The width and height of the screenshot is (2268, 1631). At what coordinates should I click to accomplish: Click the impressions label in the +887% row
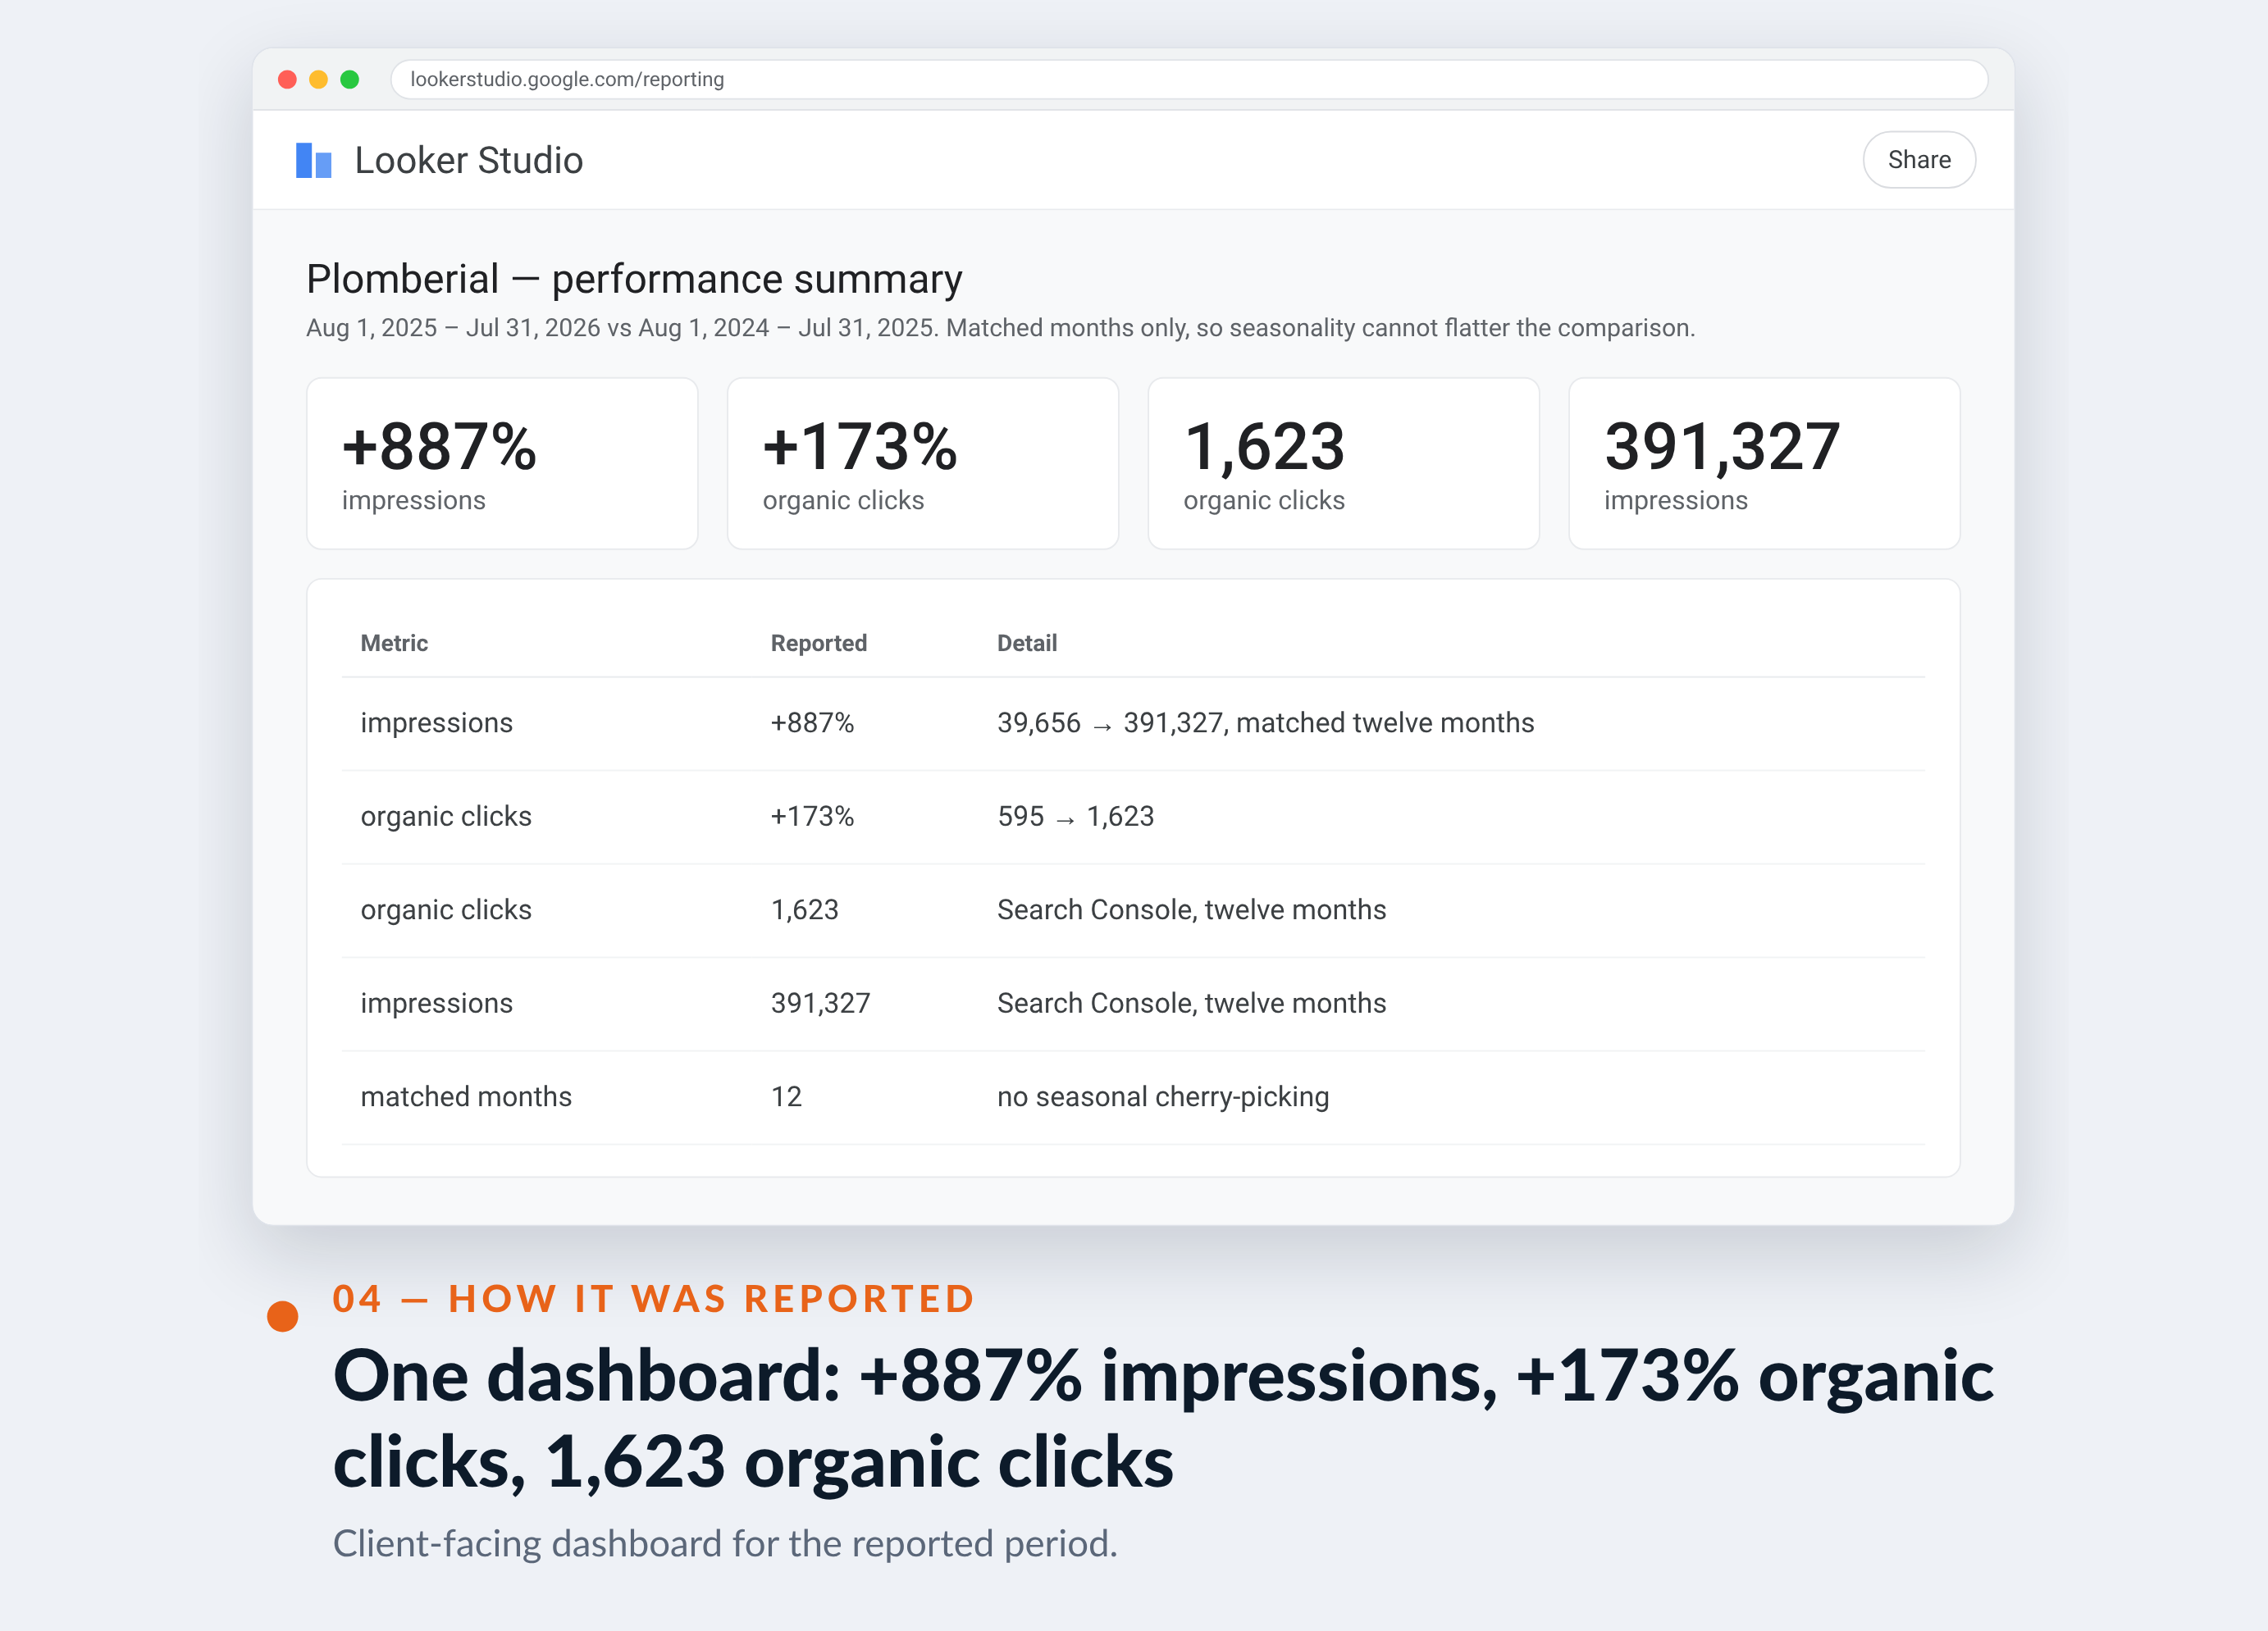pos(436,723)
